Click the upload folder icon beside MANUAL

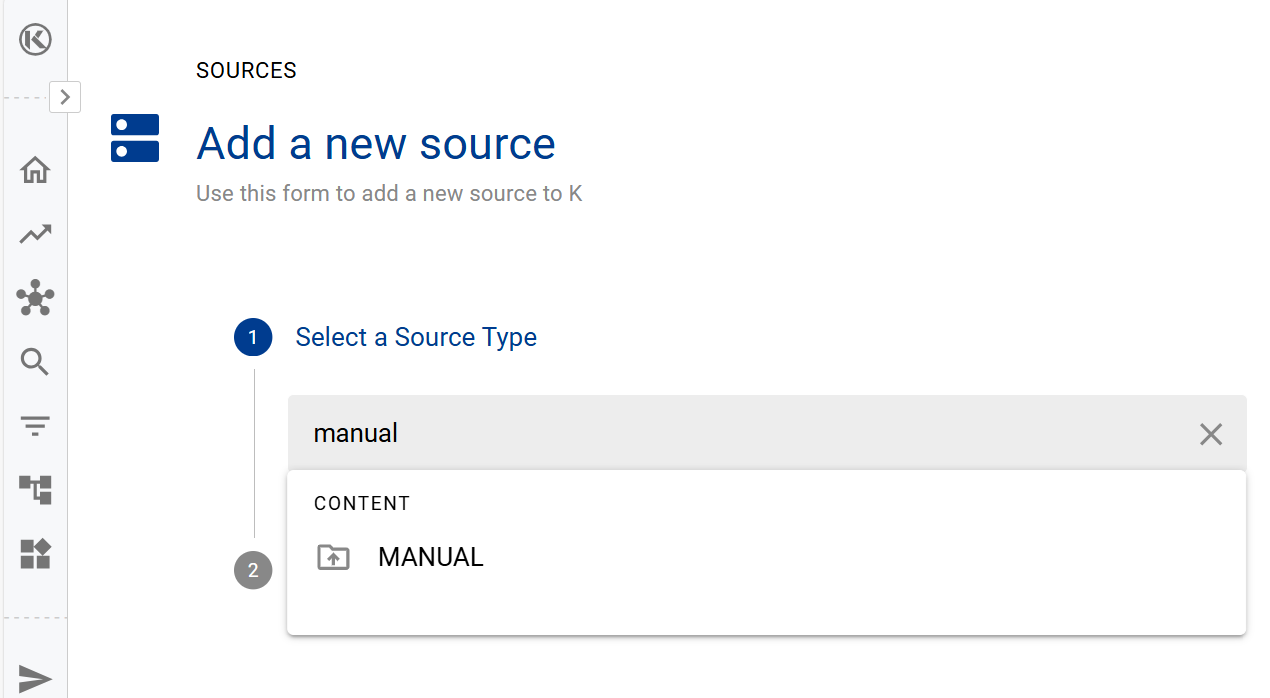tap(333, 557)
